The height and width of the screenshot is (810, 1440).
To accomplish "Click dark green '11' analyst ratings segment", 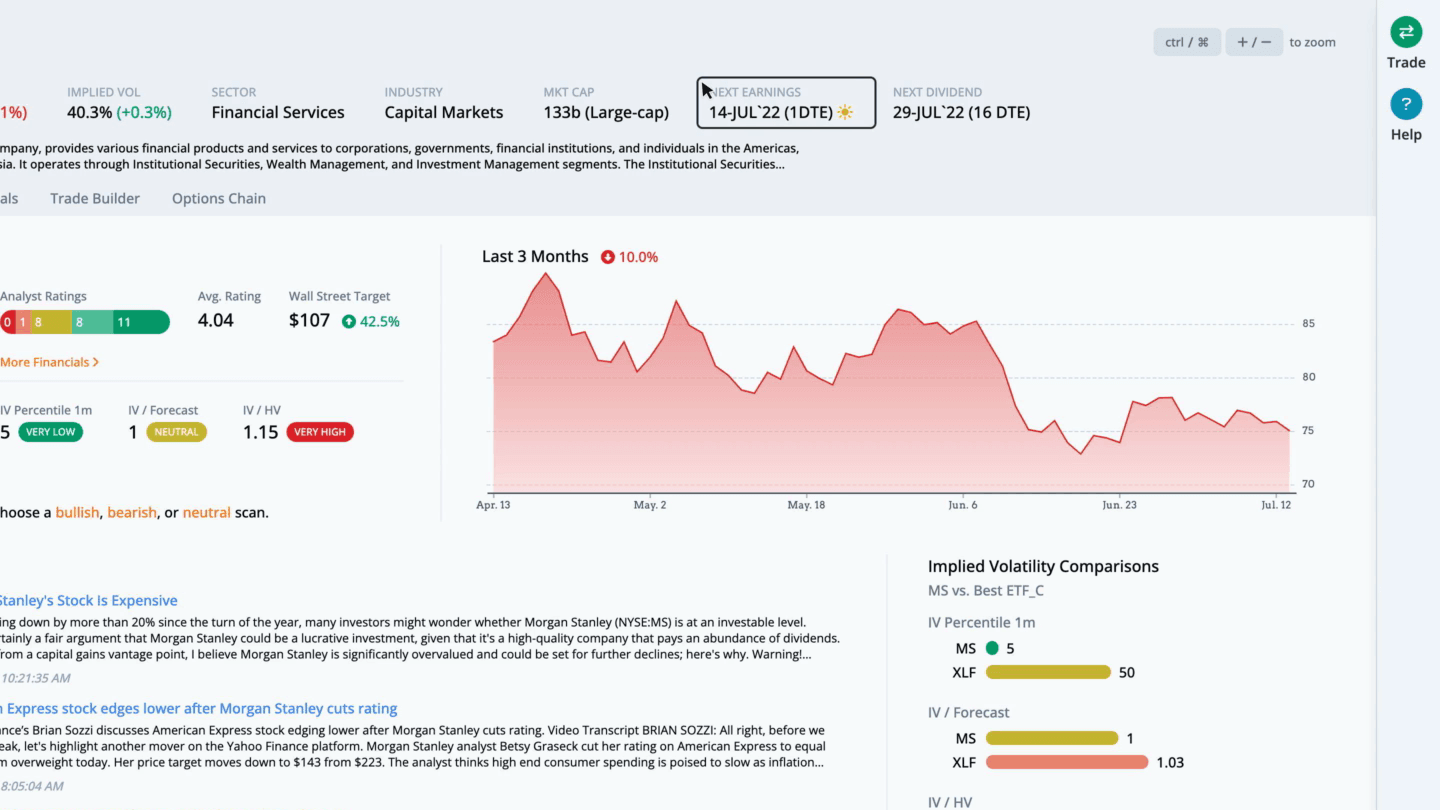I will [x=141, y=322].
